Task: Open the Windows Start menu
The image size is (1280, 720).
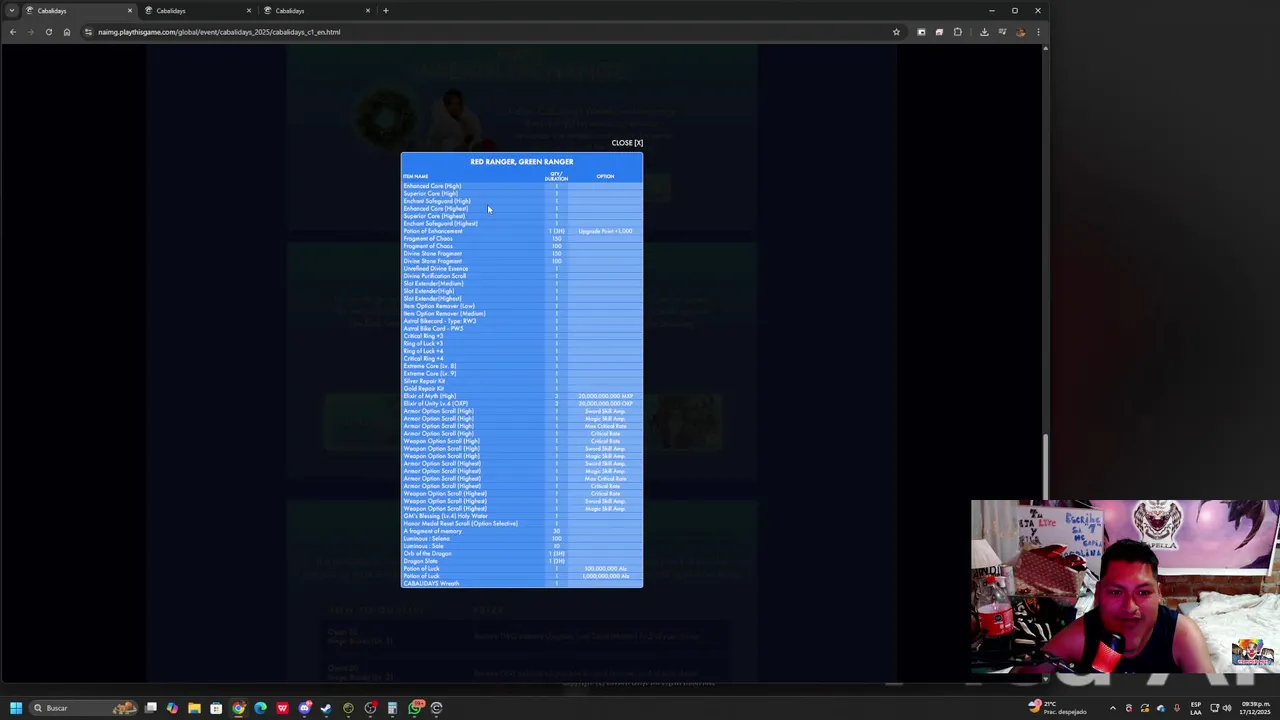Action: pyautogui.click(x=15, y=708)
